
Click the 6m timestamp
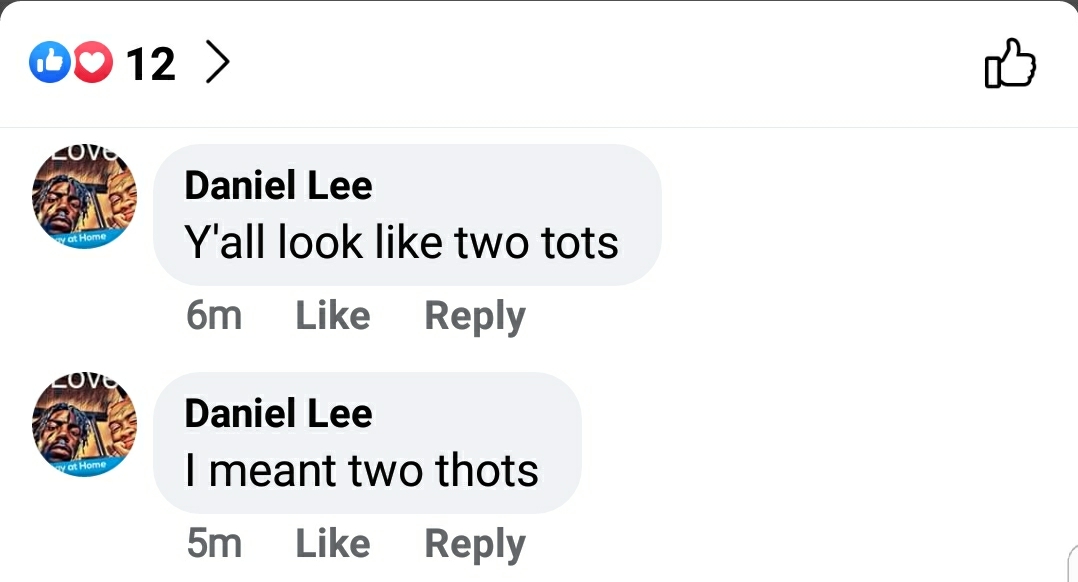click(x=214, y=316)
